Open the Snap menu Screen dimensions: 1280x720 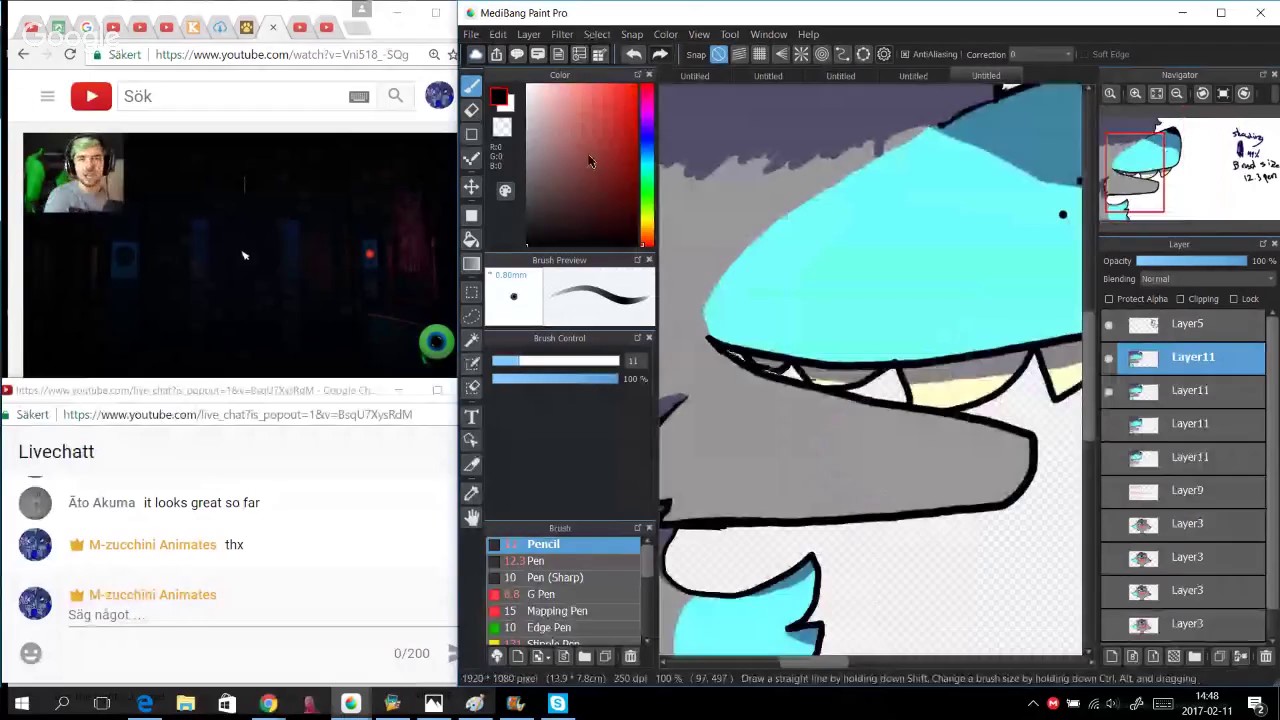click(632, 34)
